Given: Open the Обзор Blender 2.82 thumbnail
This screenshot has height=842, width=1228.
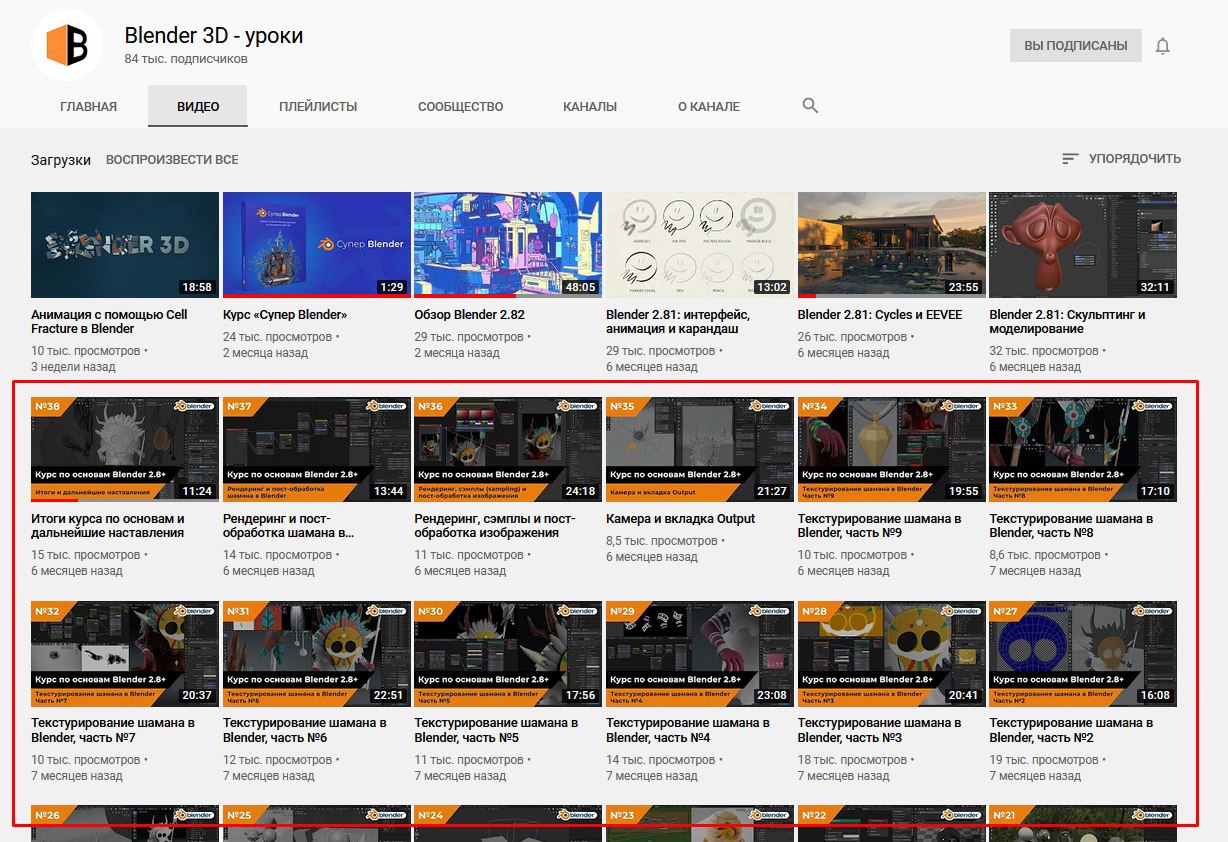Looking at the screenshot, I should coord(508,245).
